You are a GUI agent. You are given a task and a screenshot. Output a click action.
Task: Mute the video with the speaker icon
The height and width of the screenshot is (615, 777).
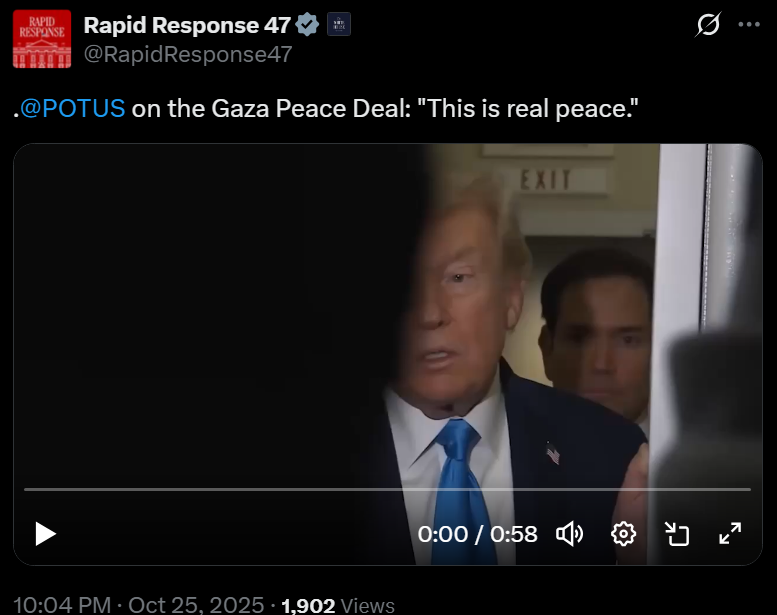pos(569,534)
